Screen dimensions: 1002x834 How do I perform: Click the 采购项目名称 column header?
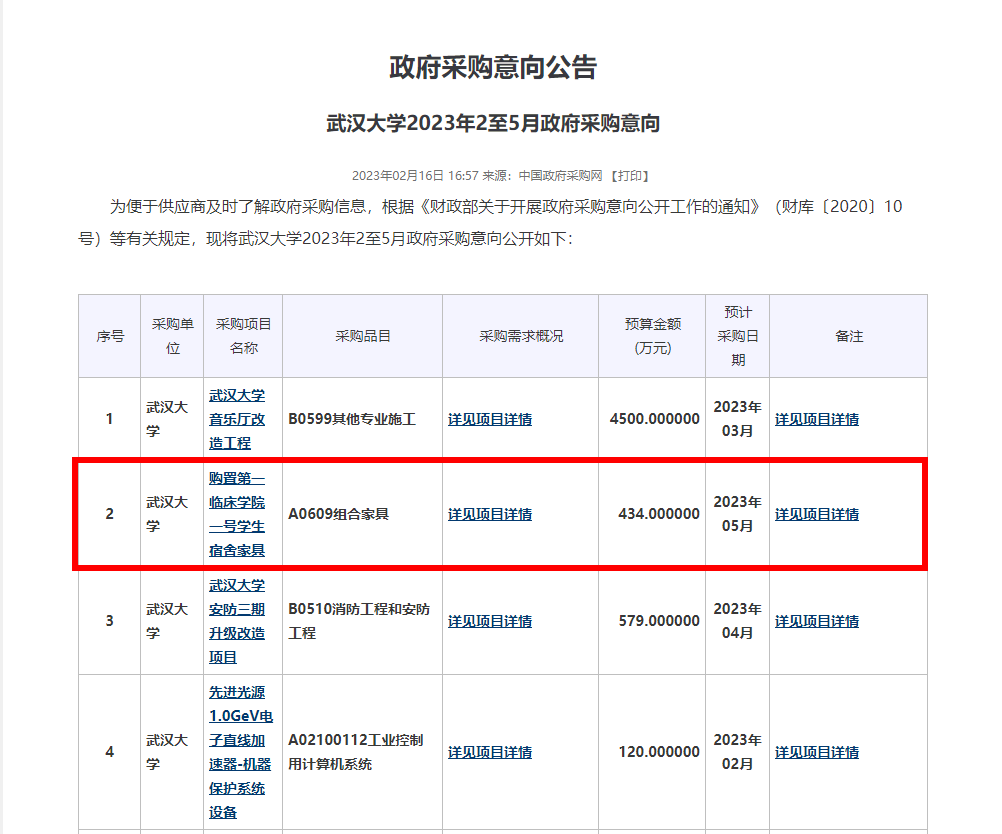[243, 336]
